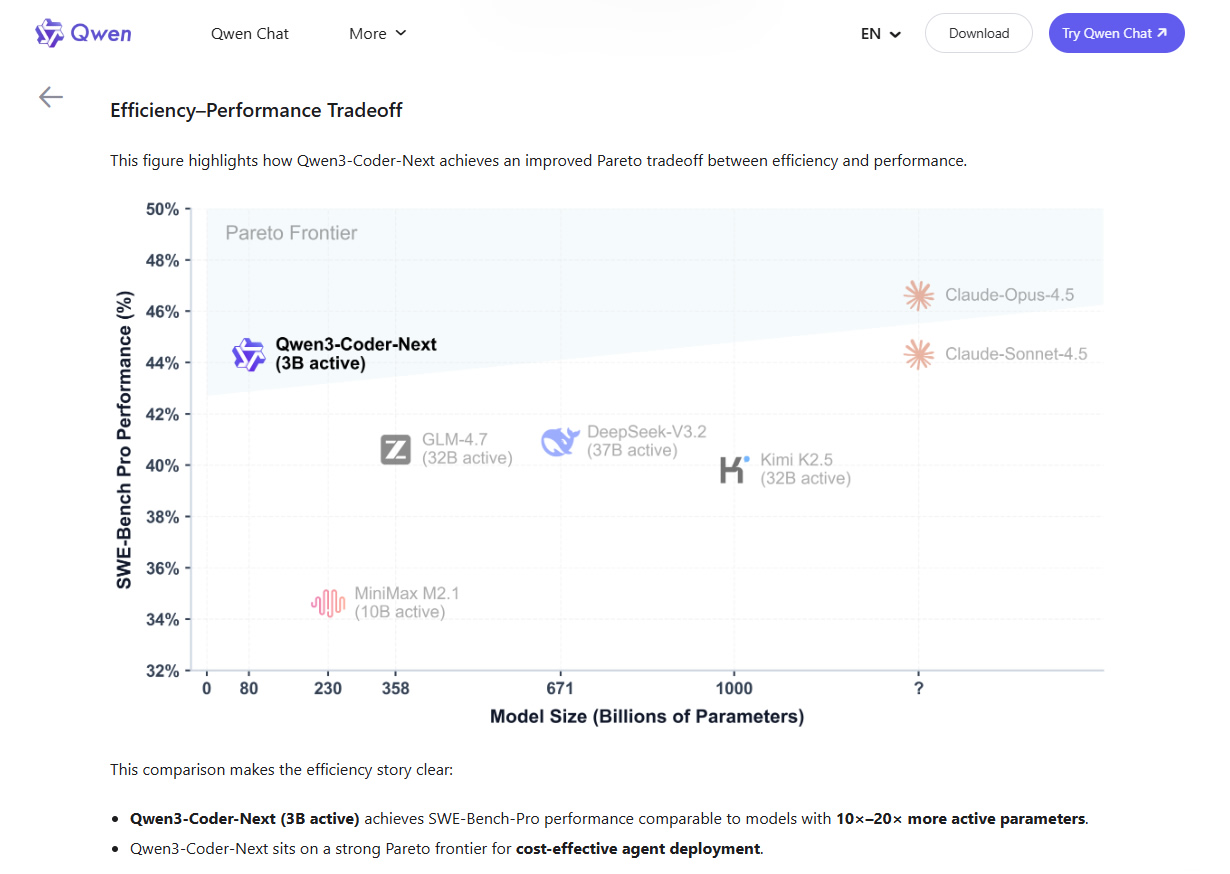Open the Qwen Chat nav item
Screen dimensions: 1230x874
pyautogui.click(x=250, y=33)
